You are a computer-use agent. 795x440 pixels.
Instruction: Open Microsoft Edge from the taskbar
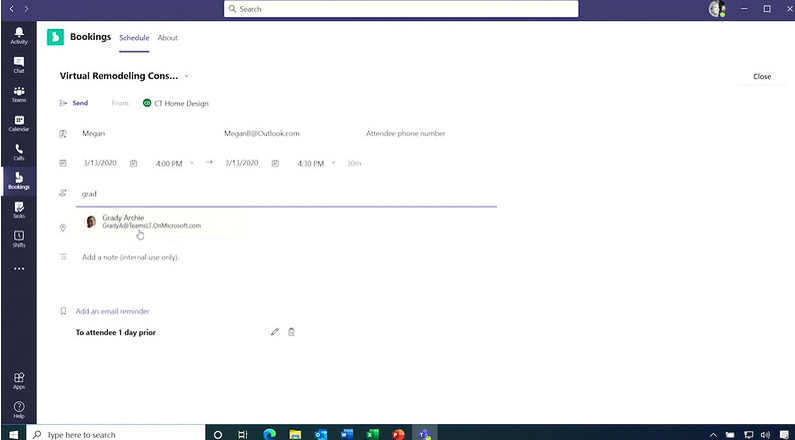[x=269, y=434]
